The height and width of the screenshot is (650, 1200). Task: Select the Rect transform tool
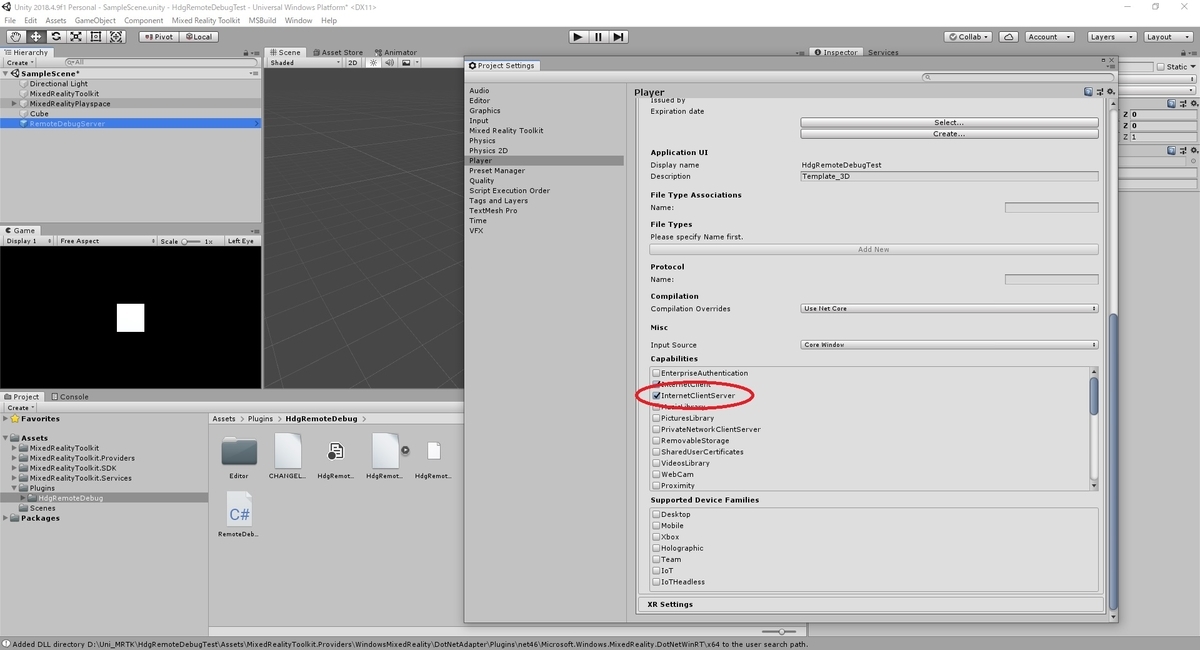96,37
